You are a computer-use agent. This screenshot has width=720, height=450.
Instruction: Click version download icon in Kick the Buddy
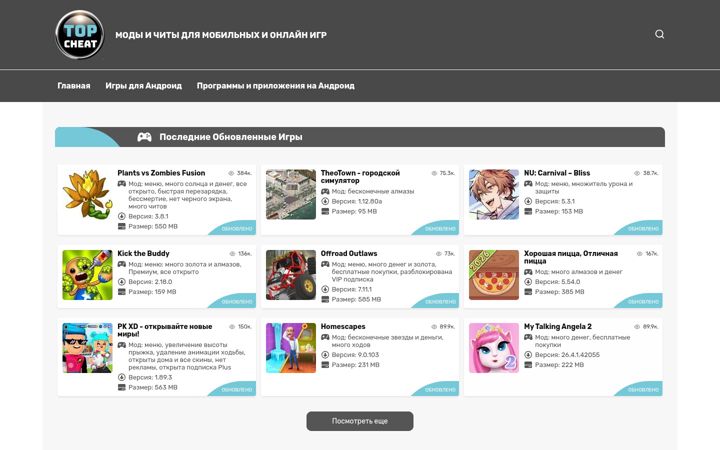click(x=122, y=281)
